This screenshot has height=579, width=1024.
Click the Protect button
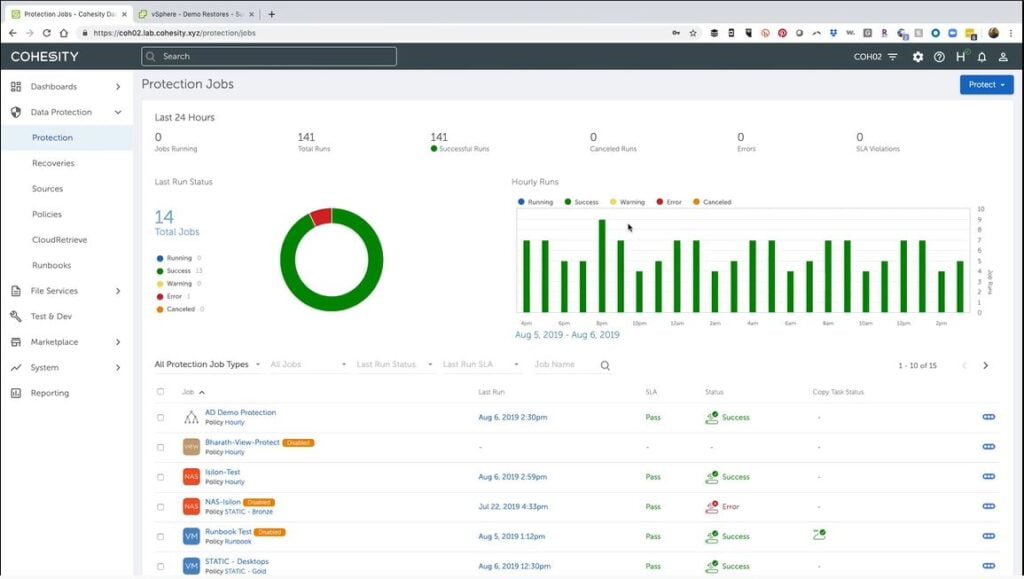pyautogui.click(x=986, y=84)
